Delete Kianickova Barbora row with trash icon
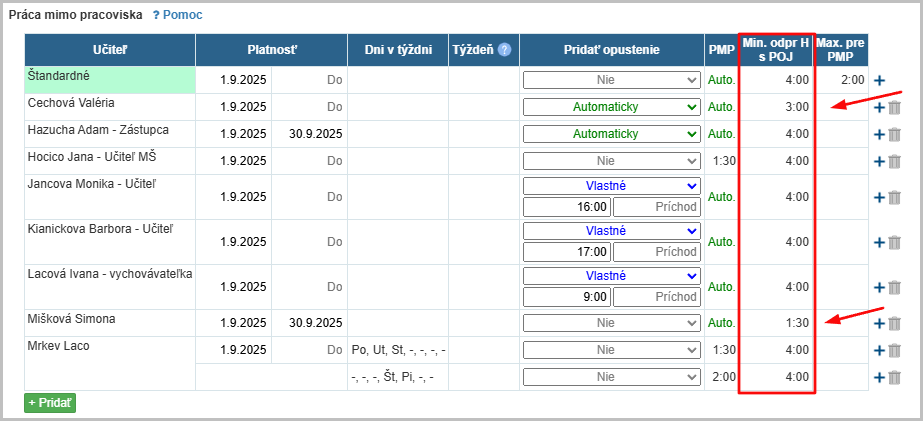923x421 pixels. click(895, 242)
